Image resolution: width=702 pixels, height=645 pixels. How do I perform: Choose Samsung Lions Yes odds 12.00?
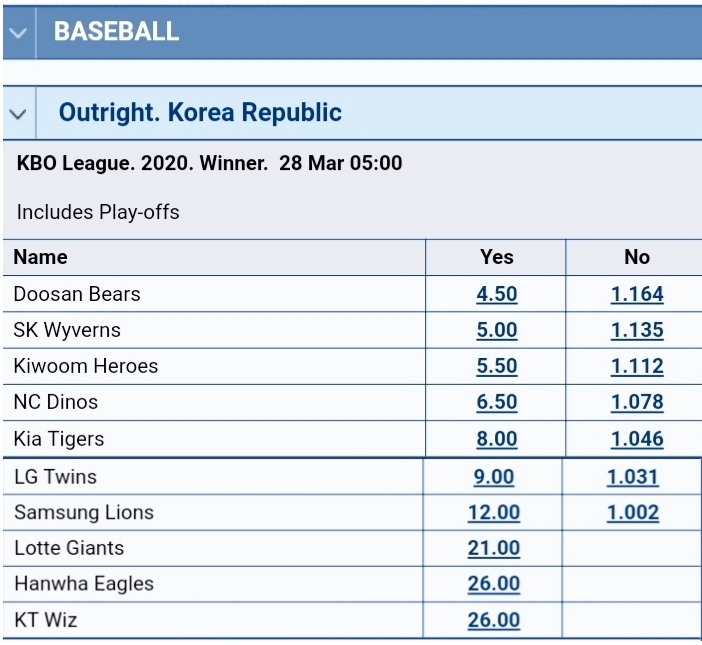[493, 513]
